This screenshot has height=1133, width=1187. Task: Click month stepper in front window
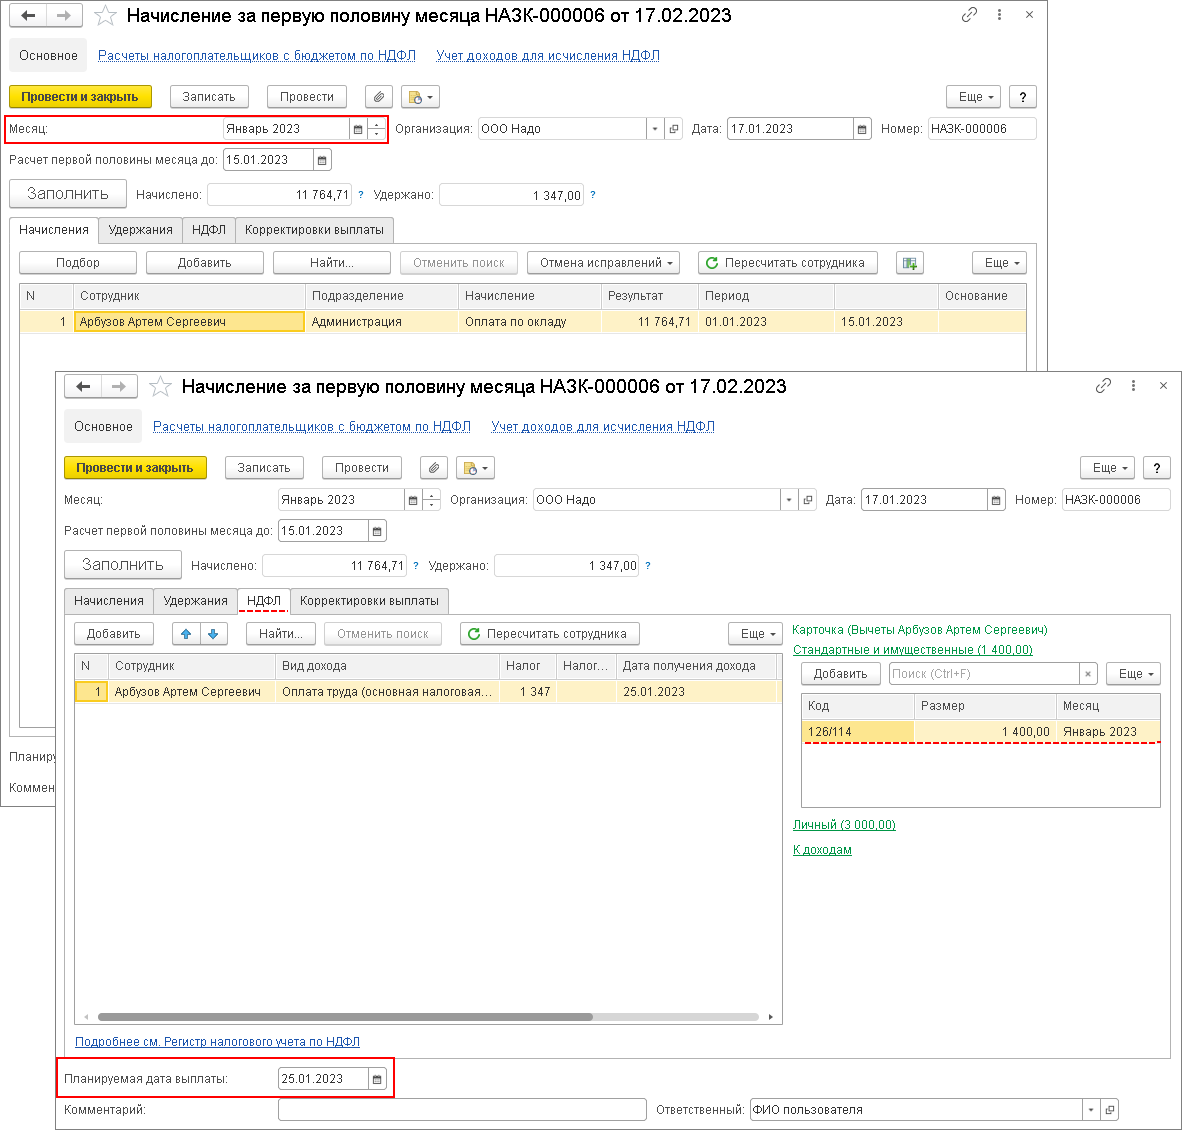[x=431, y=500]
